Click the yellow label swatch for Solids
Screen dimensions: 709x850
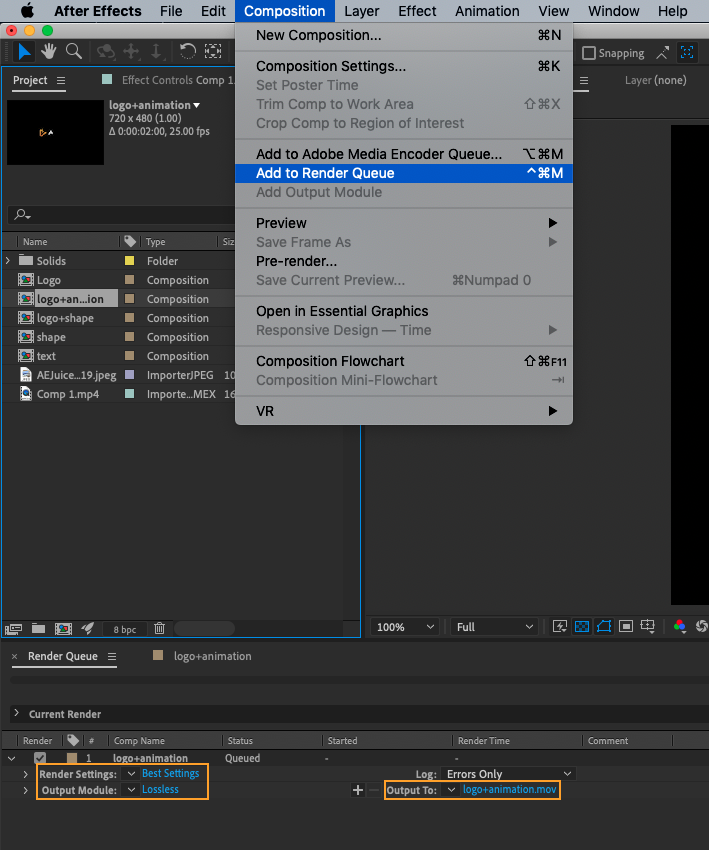129,261
